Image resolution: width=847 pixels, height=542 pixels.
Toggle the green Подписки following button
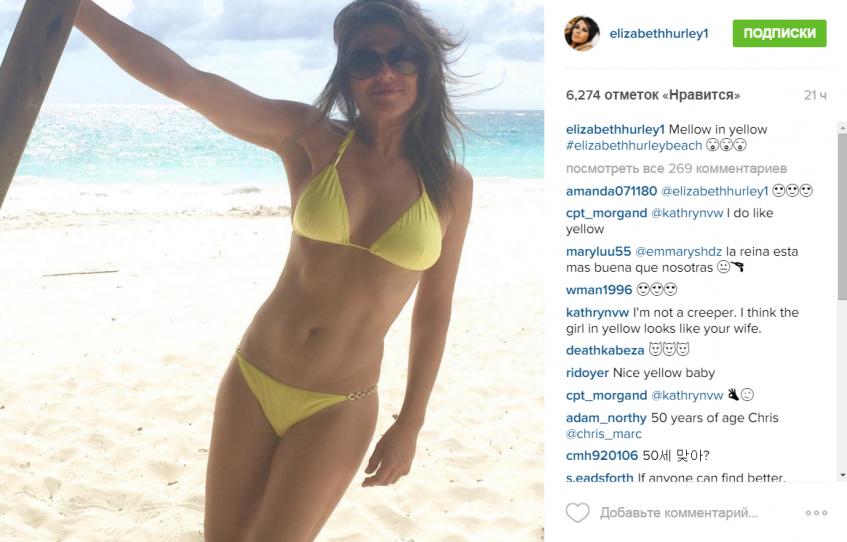click(779, 34)
